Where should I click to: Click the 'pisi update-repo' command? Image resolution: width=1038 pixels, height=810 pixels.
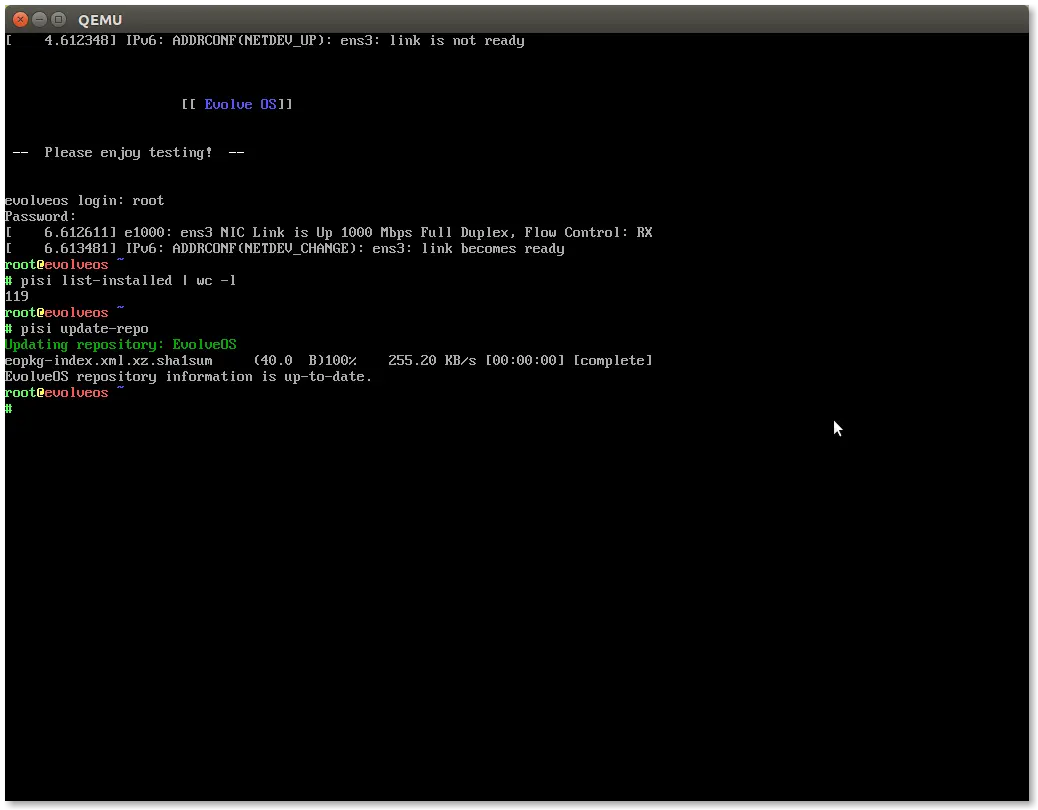84,329
